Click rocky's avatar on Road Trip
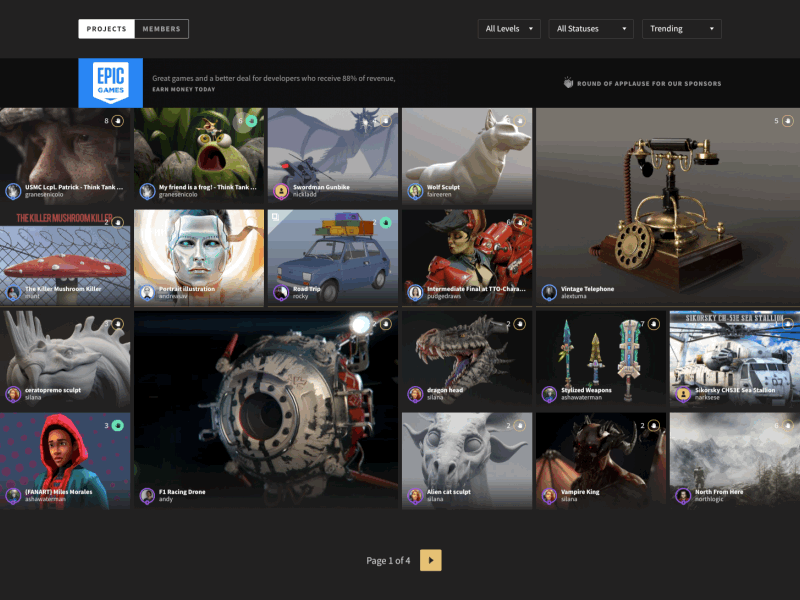The height and width of the screenshot is (600, 800). tap(281, 294)
